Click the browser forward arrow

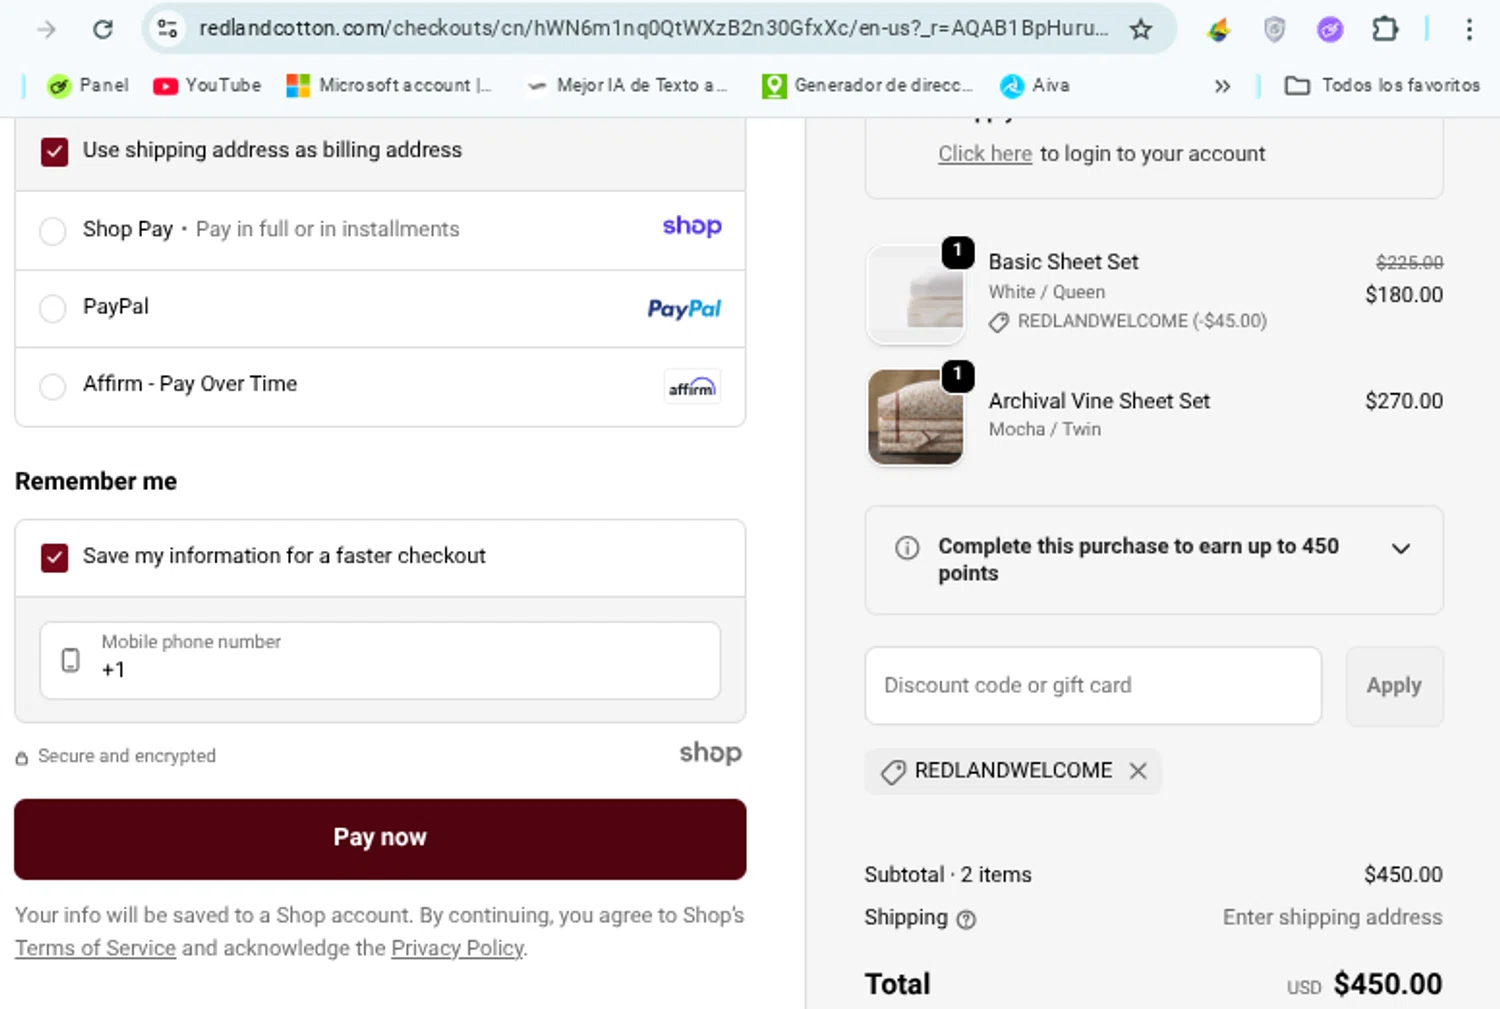tap(46, 29)
